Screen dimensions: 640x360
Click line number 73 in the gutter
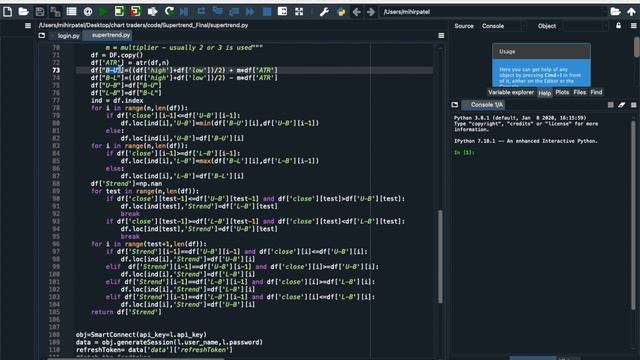[x=56, y=70]
